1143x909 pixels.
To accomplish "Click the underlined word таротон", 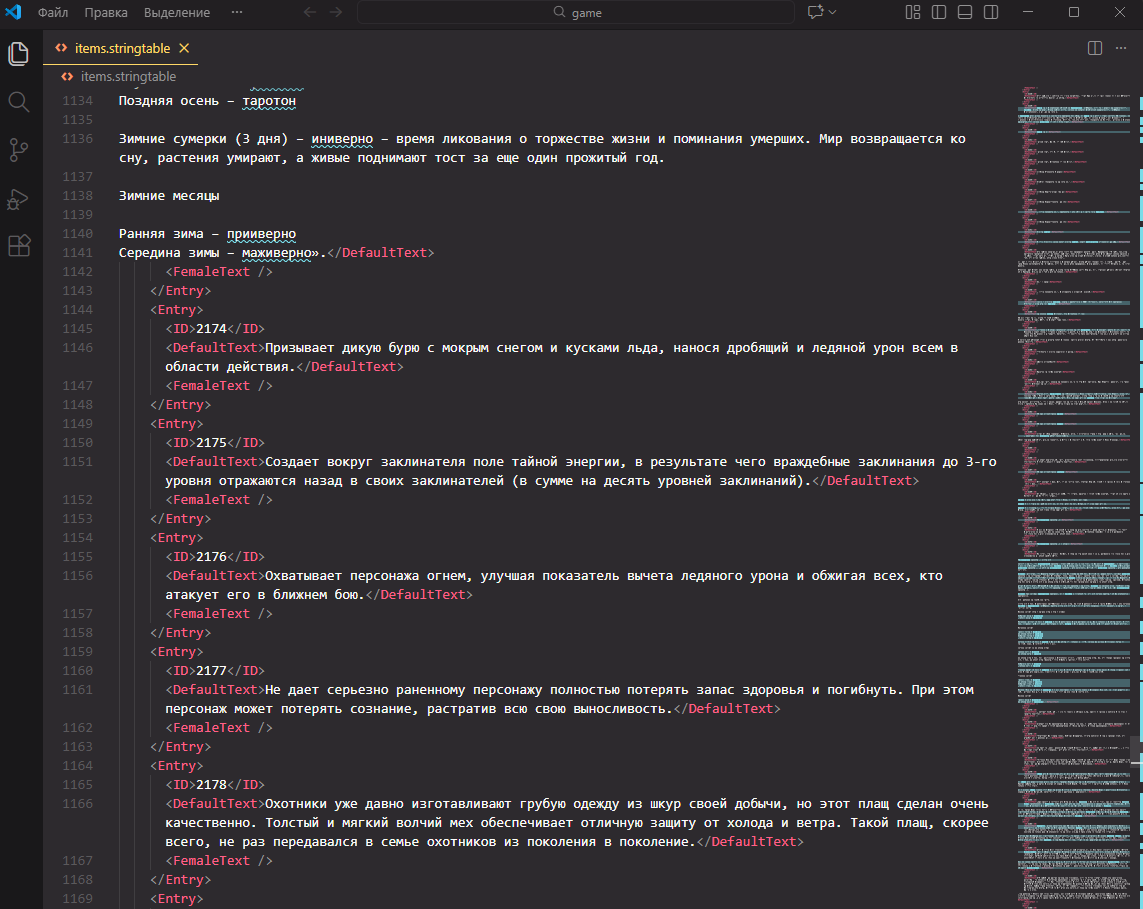I will pyautogui.click(x=269, y=101).
